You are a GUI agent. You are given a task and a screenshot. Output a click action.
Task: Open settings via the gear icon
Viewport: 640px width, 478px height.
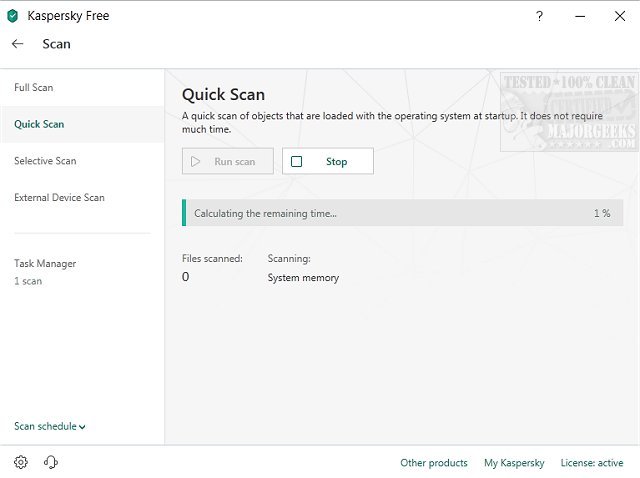click(21, 462)
